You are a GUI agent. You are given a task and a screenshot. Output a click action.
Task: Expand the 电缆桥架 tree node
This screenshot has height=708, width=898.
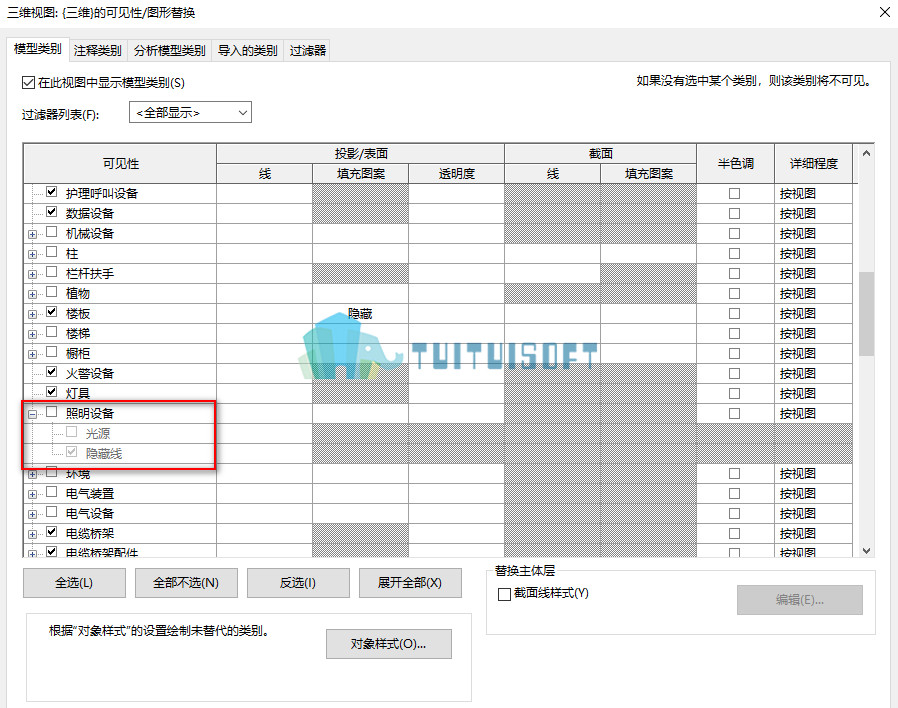(x=32, y=534)
